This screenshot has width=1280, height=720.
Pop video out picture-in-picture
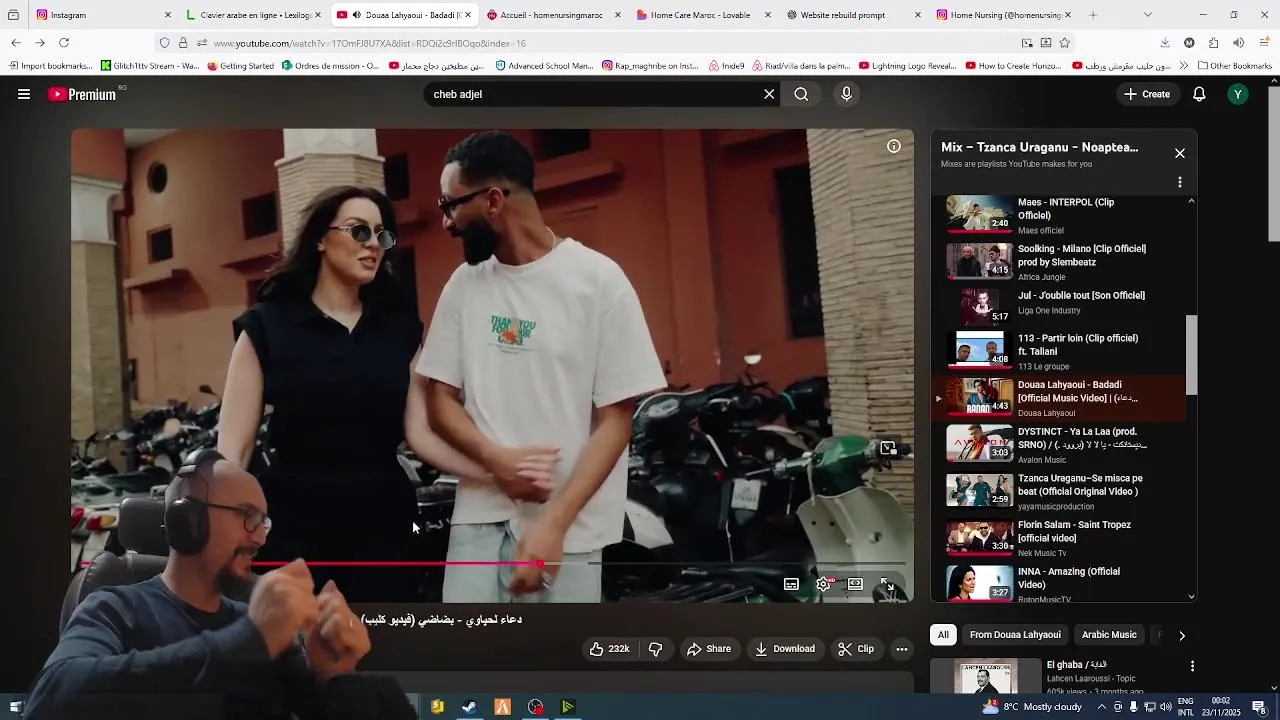click(x=888, y=448)
